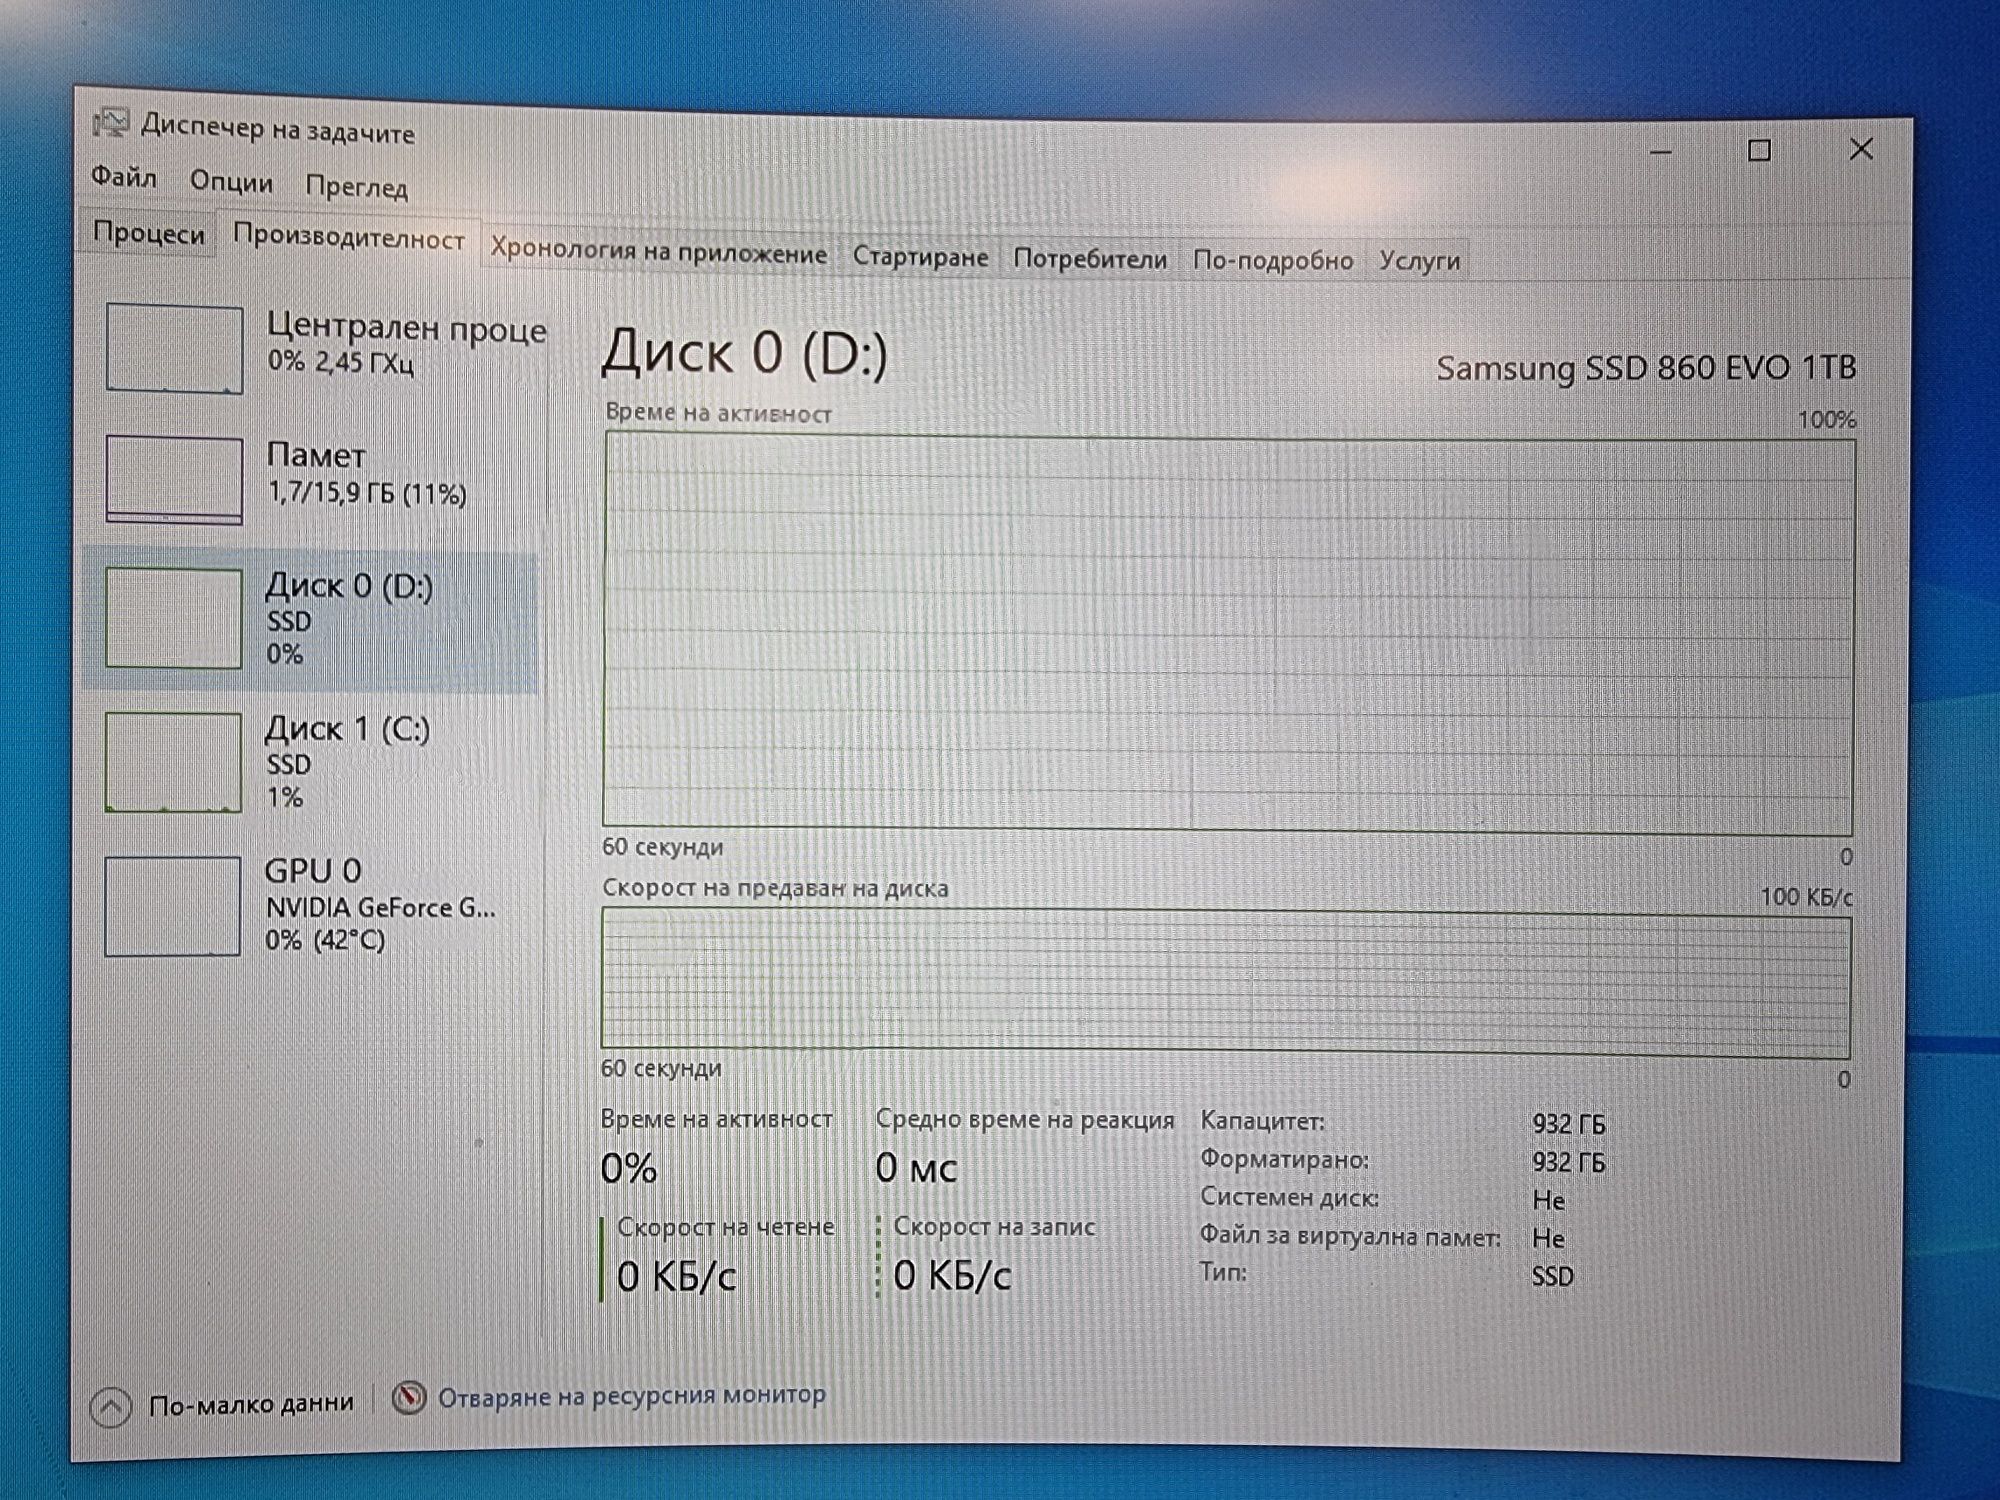
Task: Select the CPU mini graph thumbnail
Action: click(174, 348)
